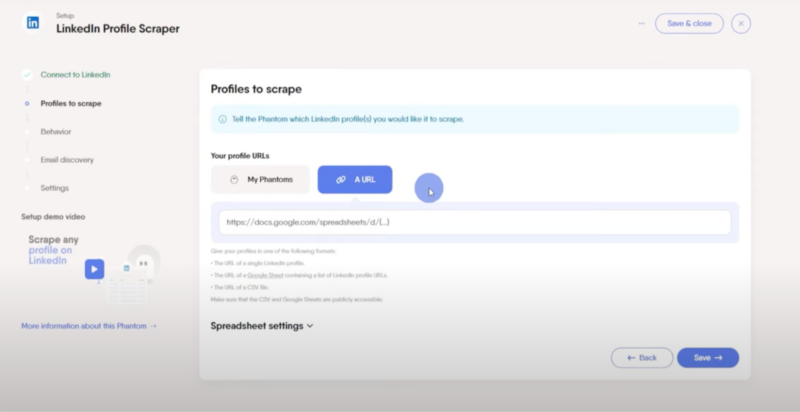This screenshot has width=800, height=412.
Task: Click the info icon in the blue banner
Action: (x=222, y=119)
